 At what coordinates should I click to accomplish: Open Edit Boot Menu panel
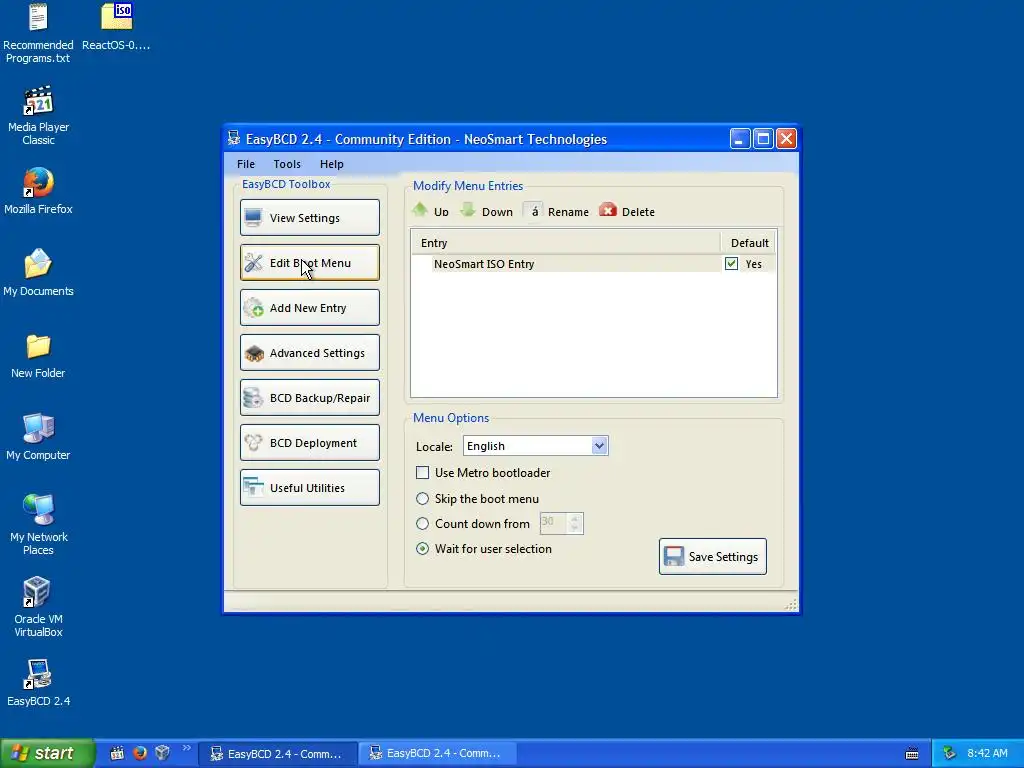(x=310, y=263)
